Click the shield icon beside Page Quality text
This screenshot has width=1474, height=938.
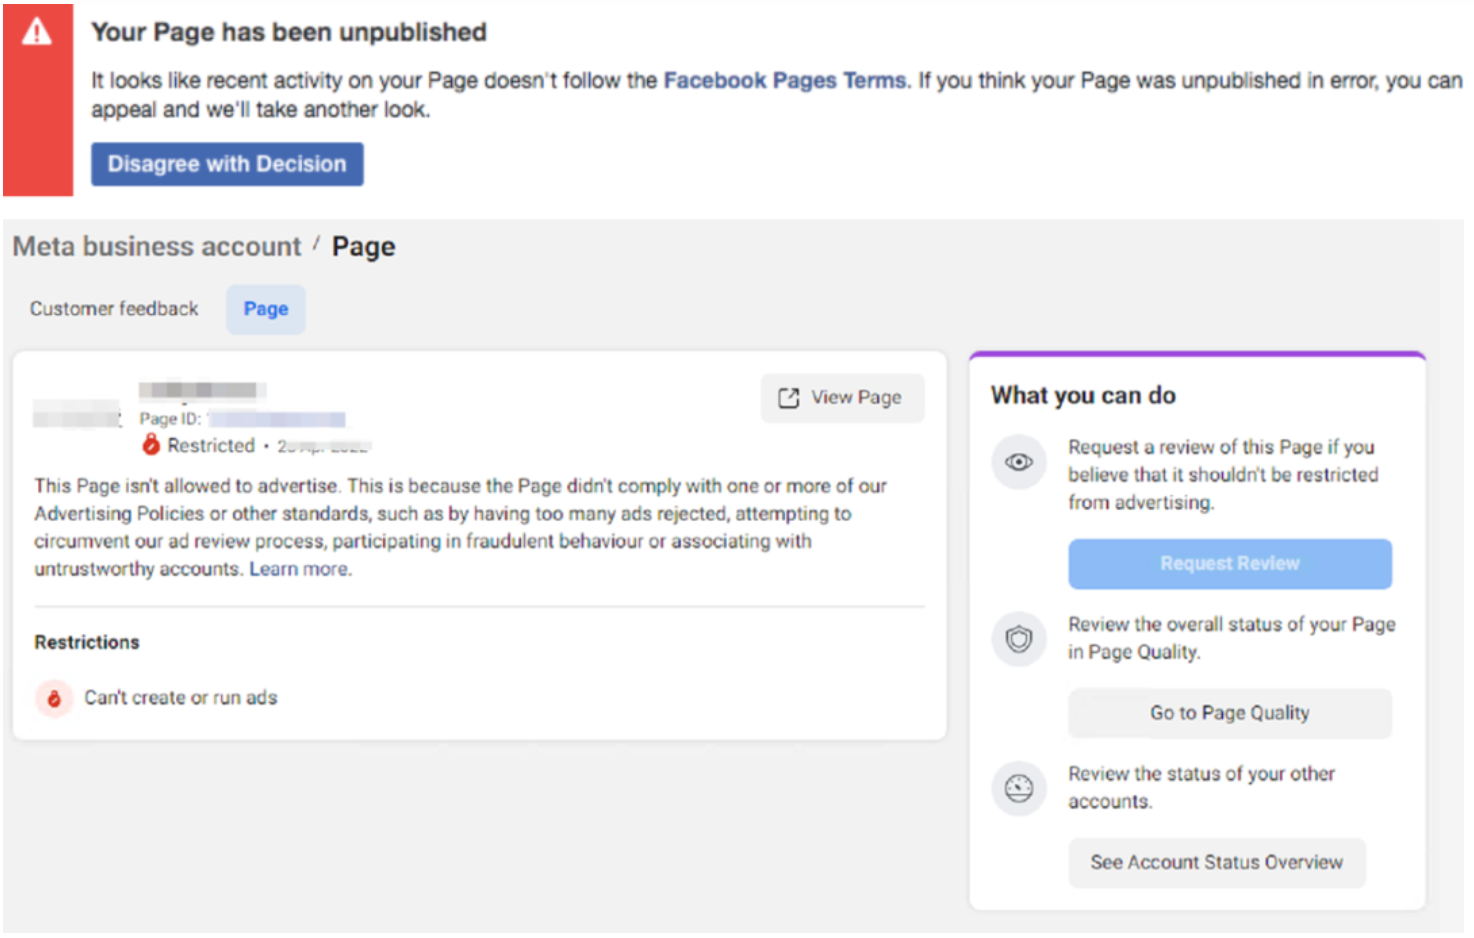1019,638
